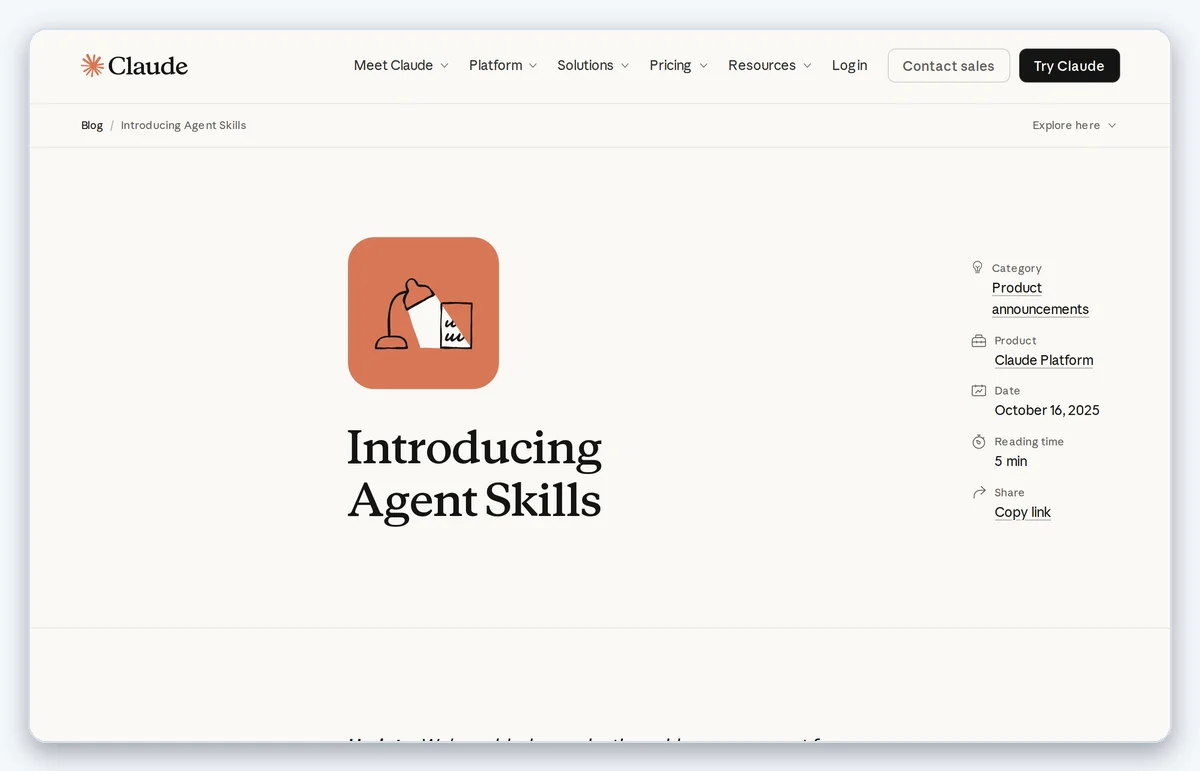Expand the chevron next to Platform

(x=533, y=66)
